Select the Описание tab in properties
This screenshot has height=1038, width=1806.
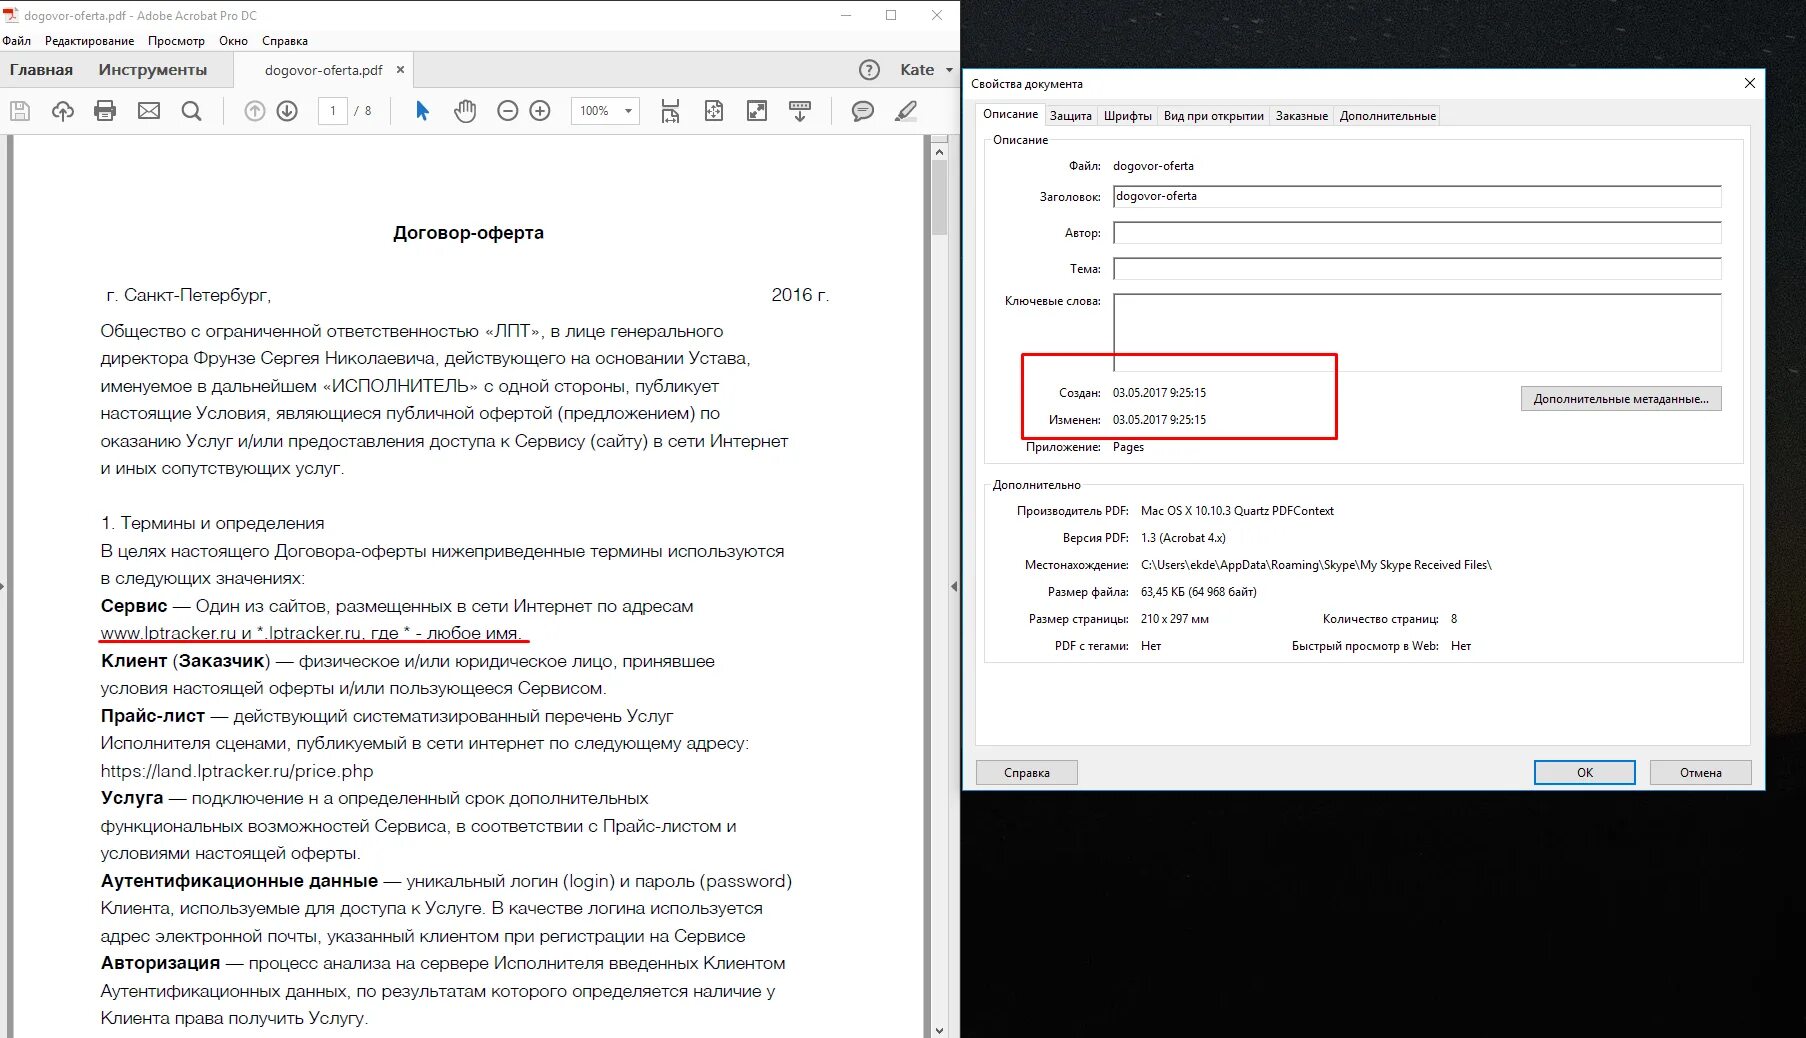[x=1010, y=114]
